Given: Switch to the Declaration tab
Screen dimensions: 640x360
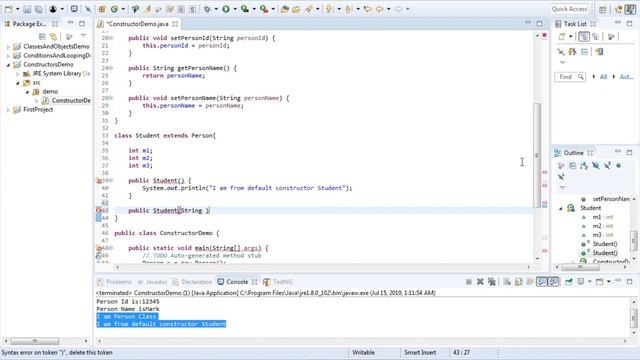Looking at the screenshot, I should (x=192, y=282).
